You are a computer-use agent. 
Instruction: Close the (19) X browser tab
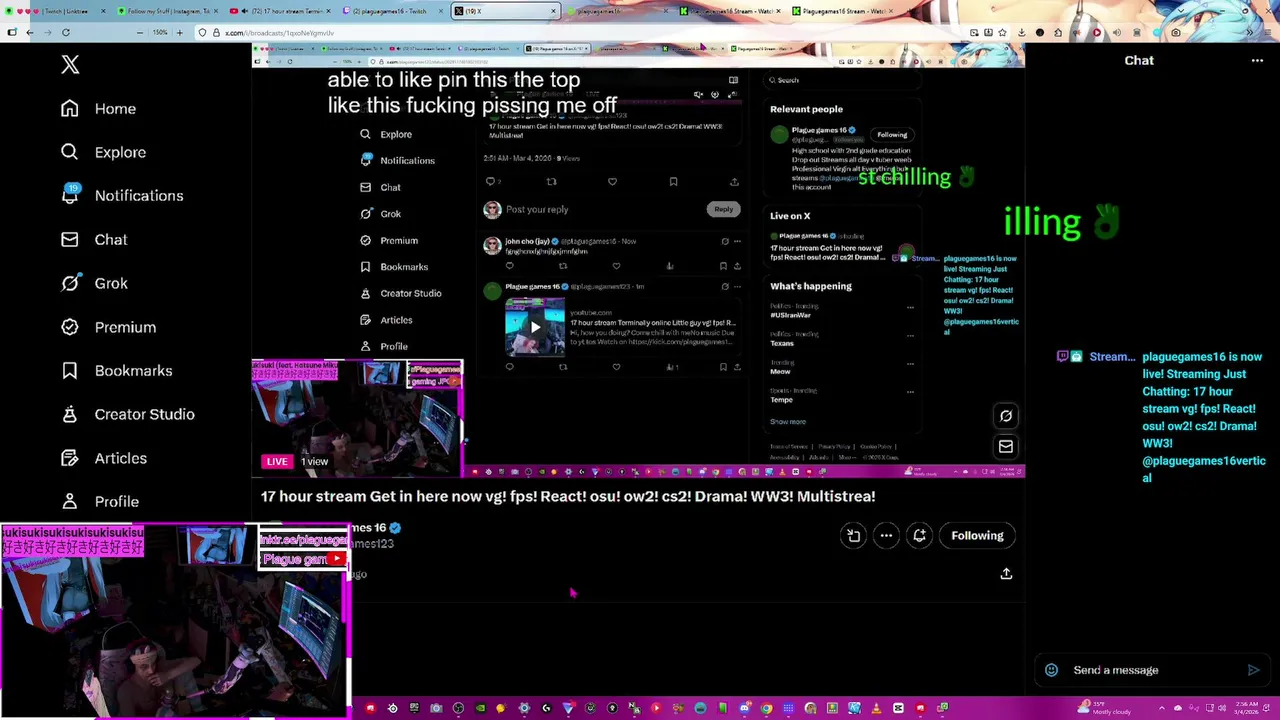pos(553,11)
